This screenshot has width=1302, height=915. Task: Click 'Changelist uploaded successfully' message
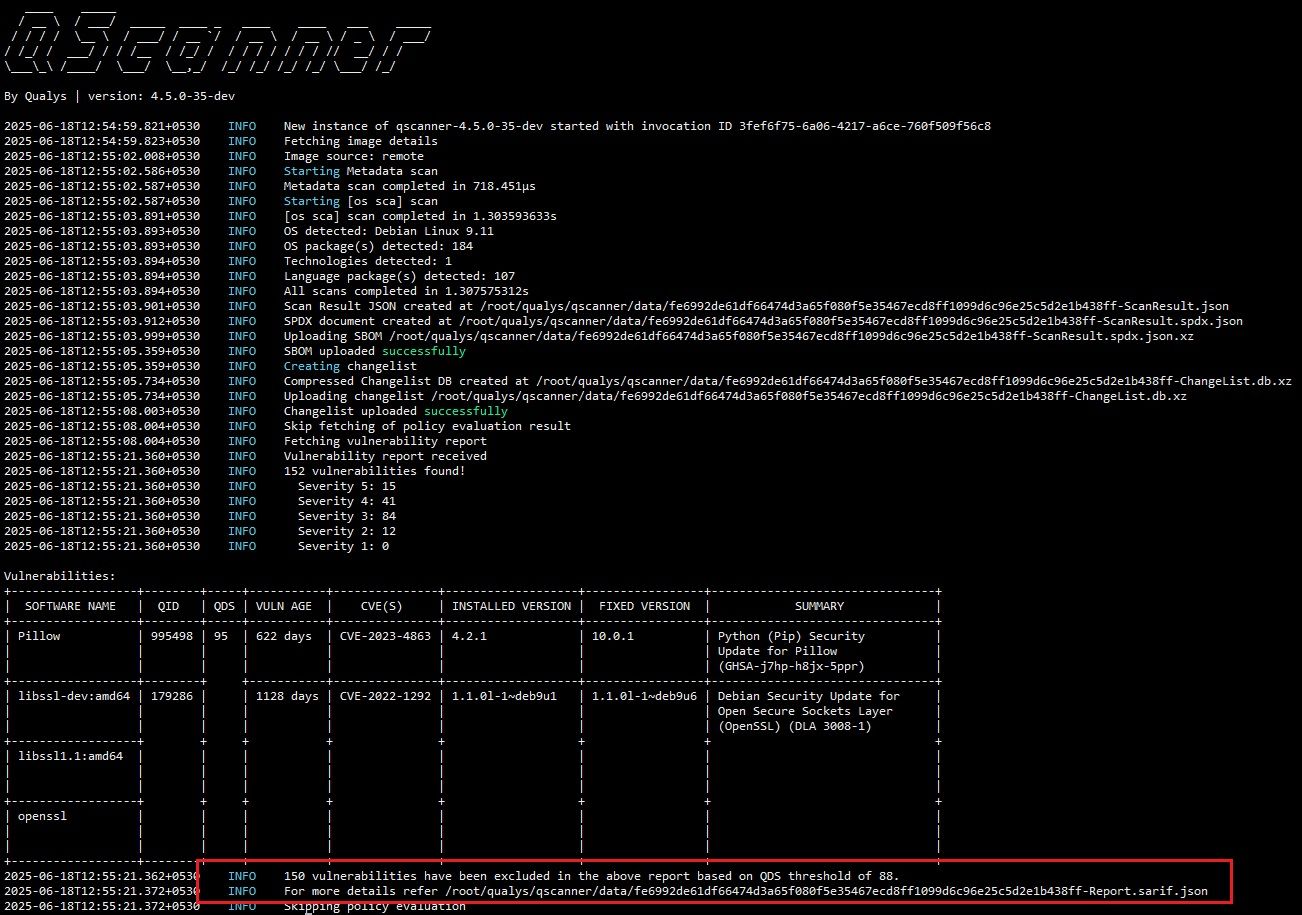tap(395, 411)
